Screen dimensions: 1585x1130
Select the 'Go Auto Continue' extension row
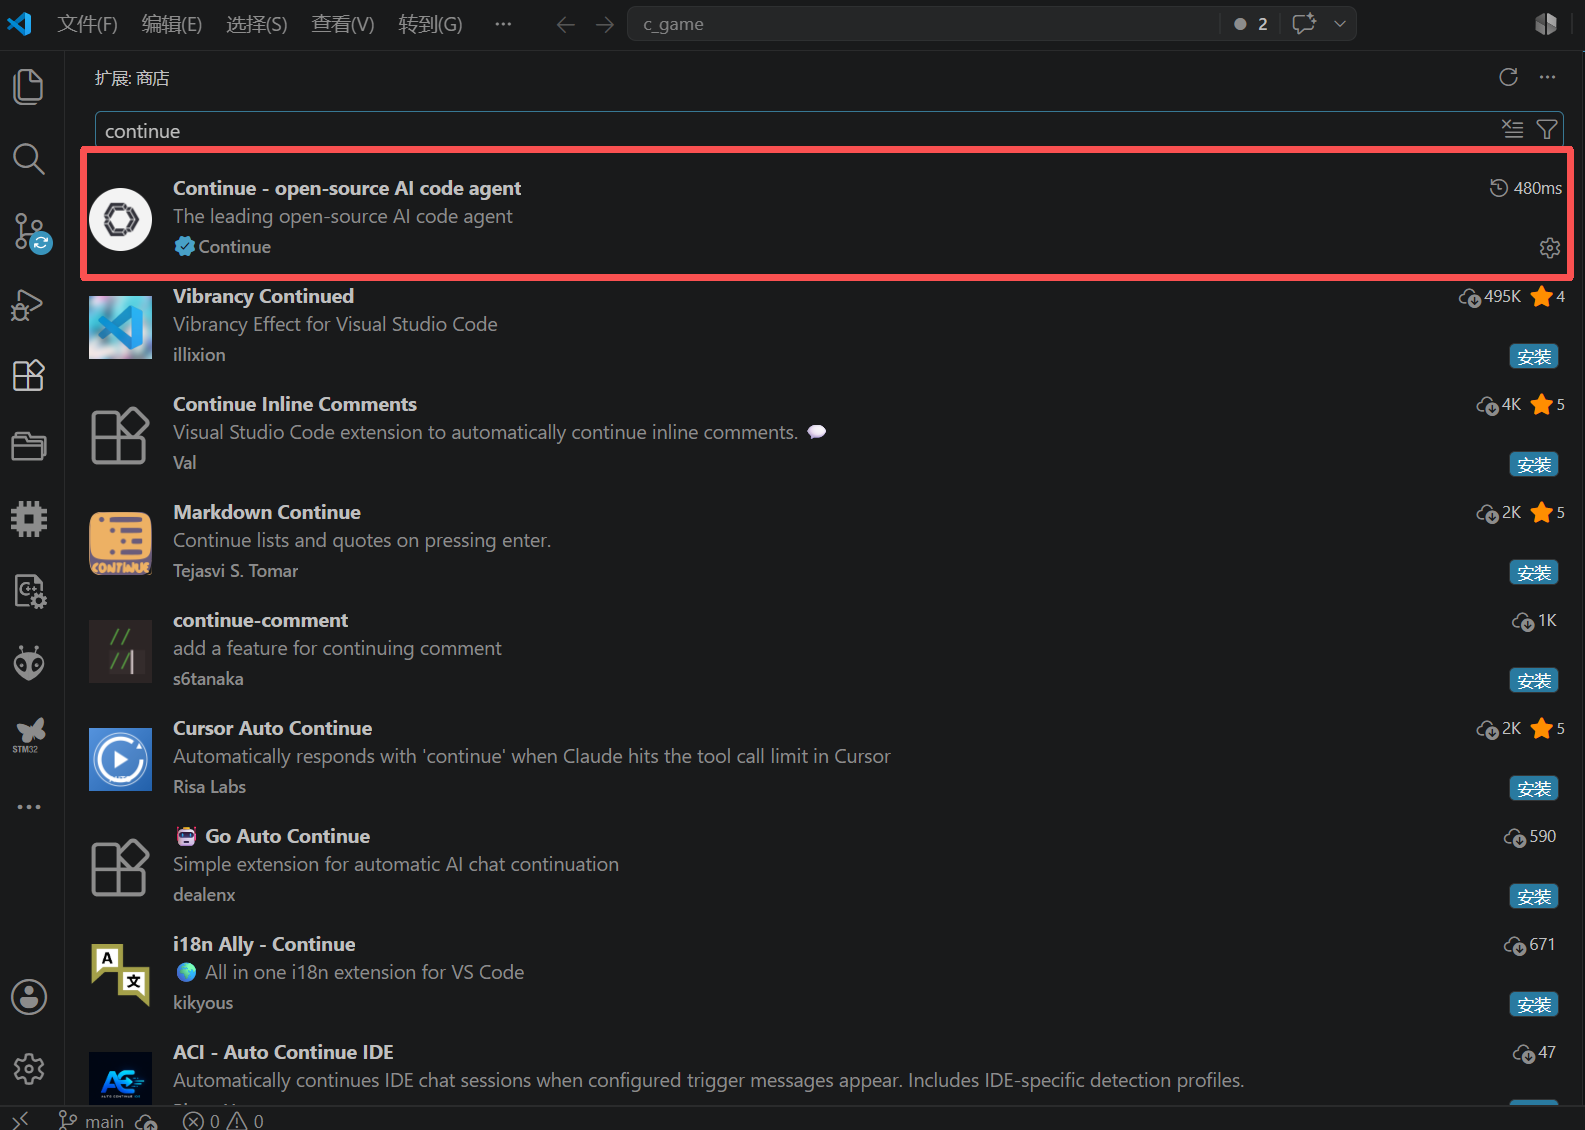[823, 866]
